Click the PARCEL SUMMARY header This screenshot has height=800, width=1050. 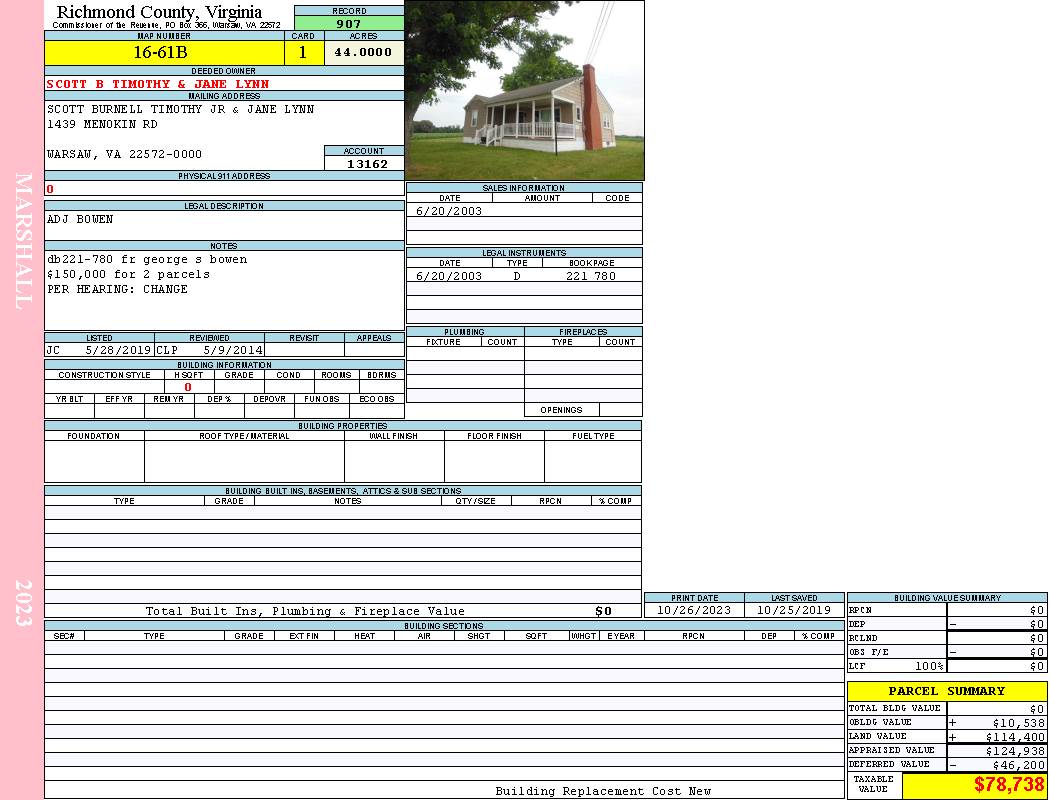tap(947, 691)
